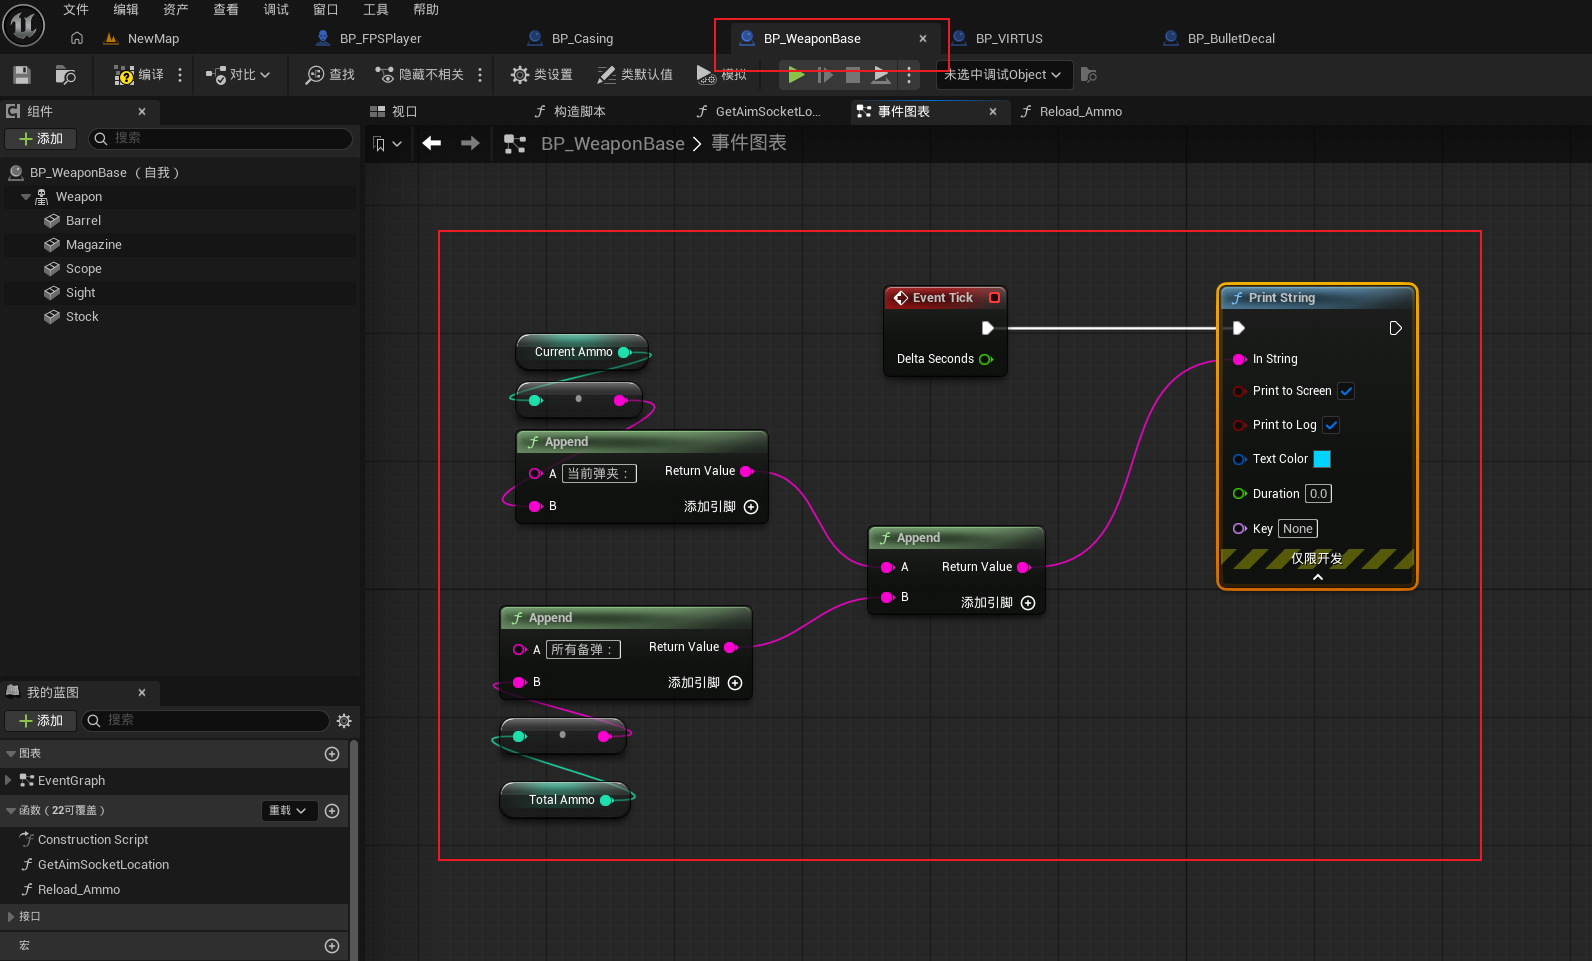
Task: Add pin on the middle Append node
Action: click(1028, 603)
